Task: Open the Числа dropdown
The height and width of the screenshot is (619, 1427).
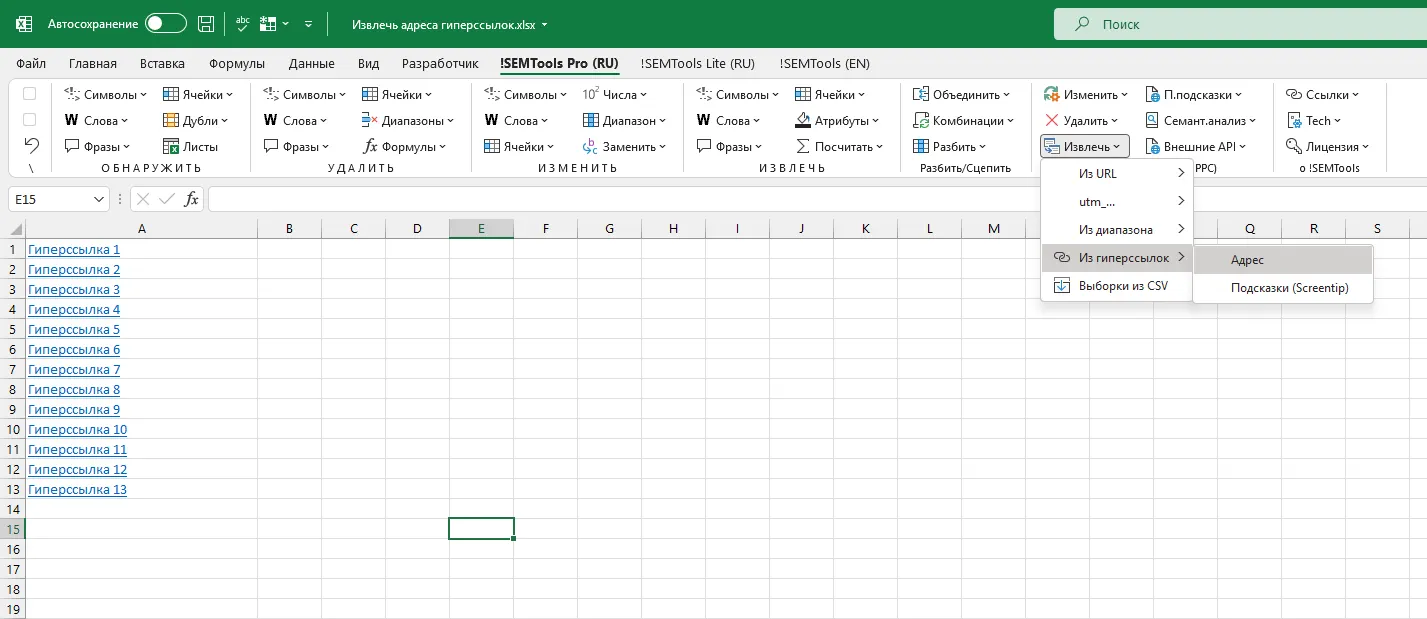Action: [615, 94]
